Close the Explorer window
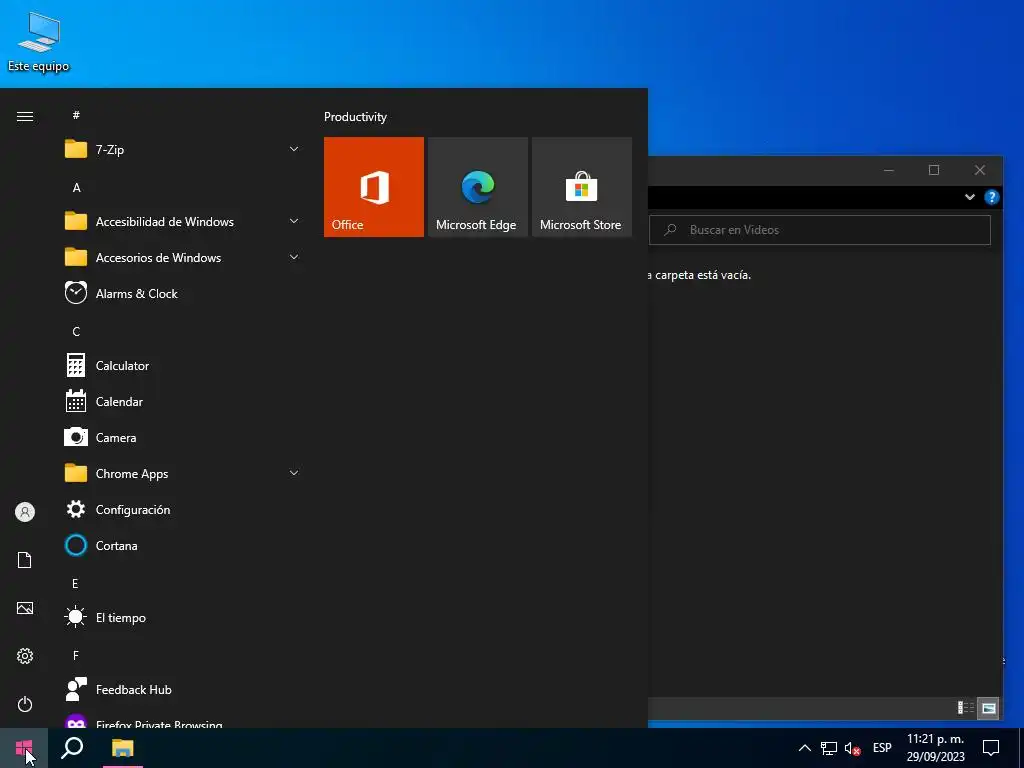 (x=980, y=170)
